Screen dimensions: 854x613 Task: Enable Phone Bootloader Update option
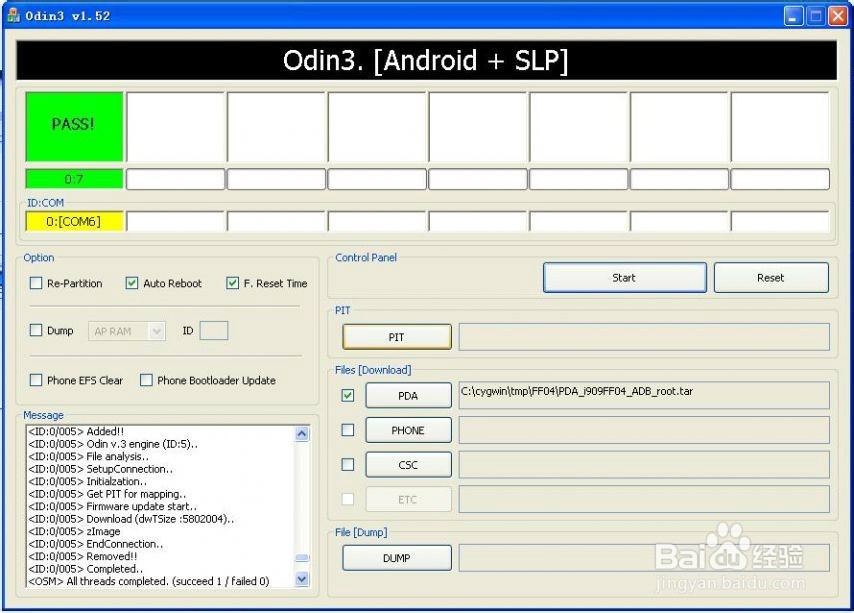coord(147,380)
